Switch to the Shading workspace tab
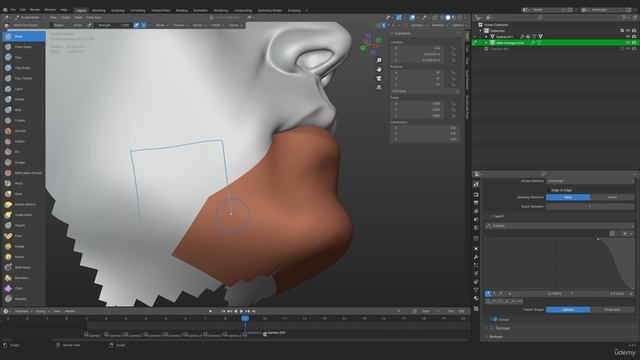Screen dimensions: 640x360 click(x=181, y=10)
